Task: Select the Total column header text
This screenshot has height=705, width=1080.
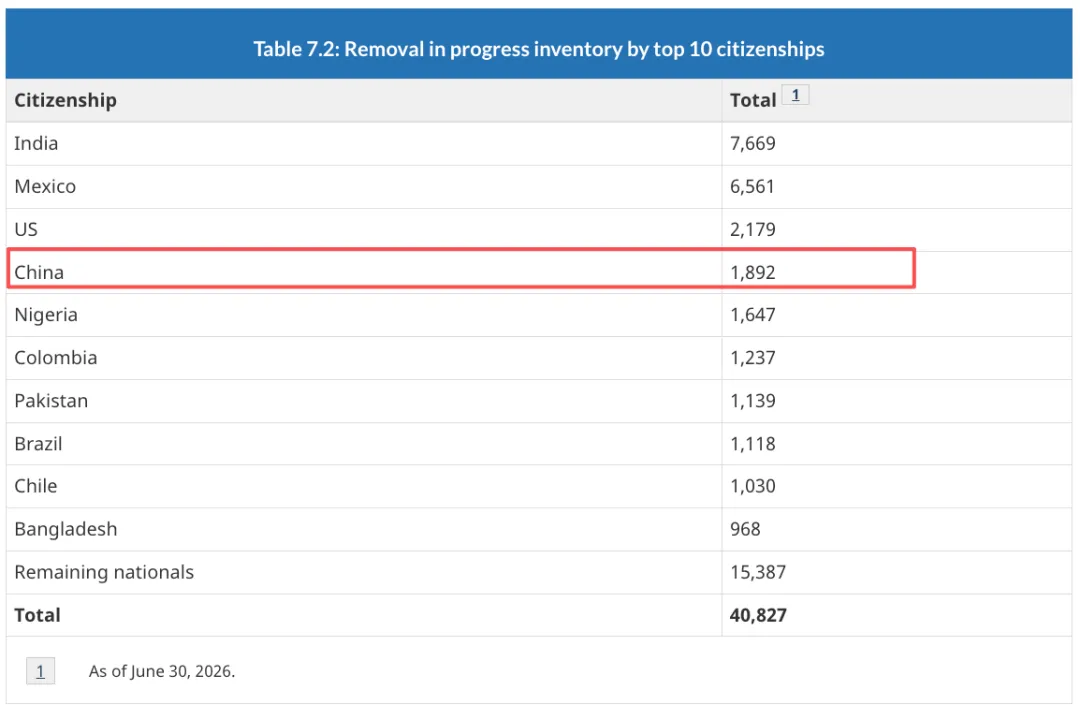Action: click(x=753, y=101)
